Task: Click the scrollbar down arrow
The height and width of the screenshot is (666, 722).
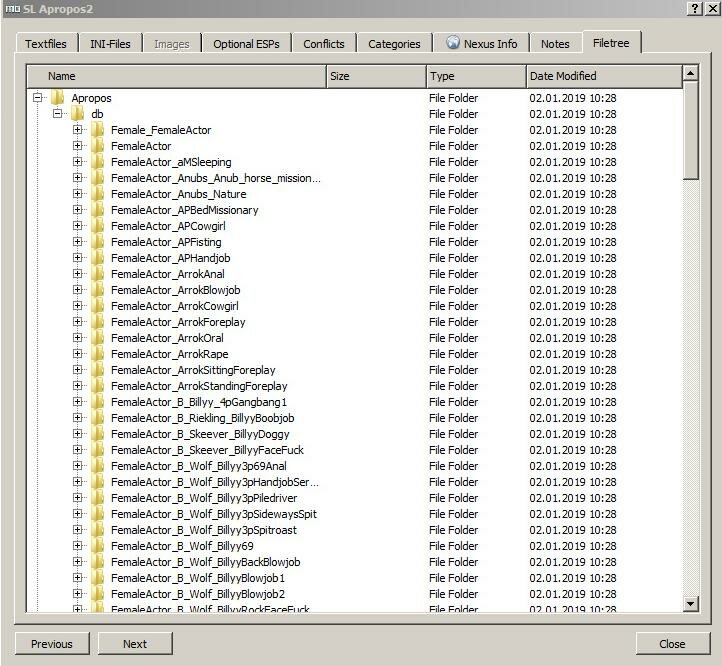Action: 690,603
